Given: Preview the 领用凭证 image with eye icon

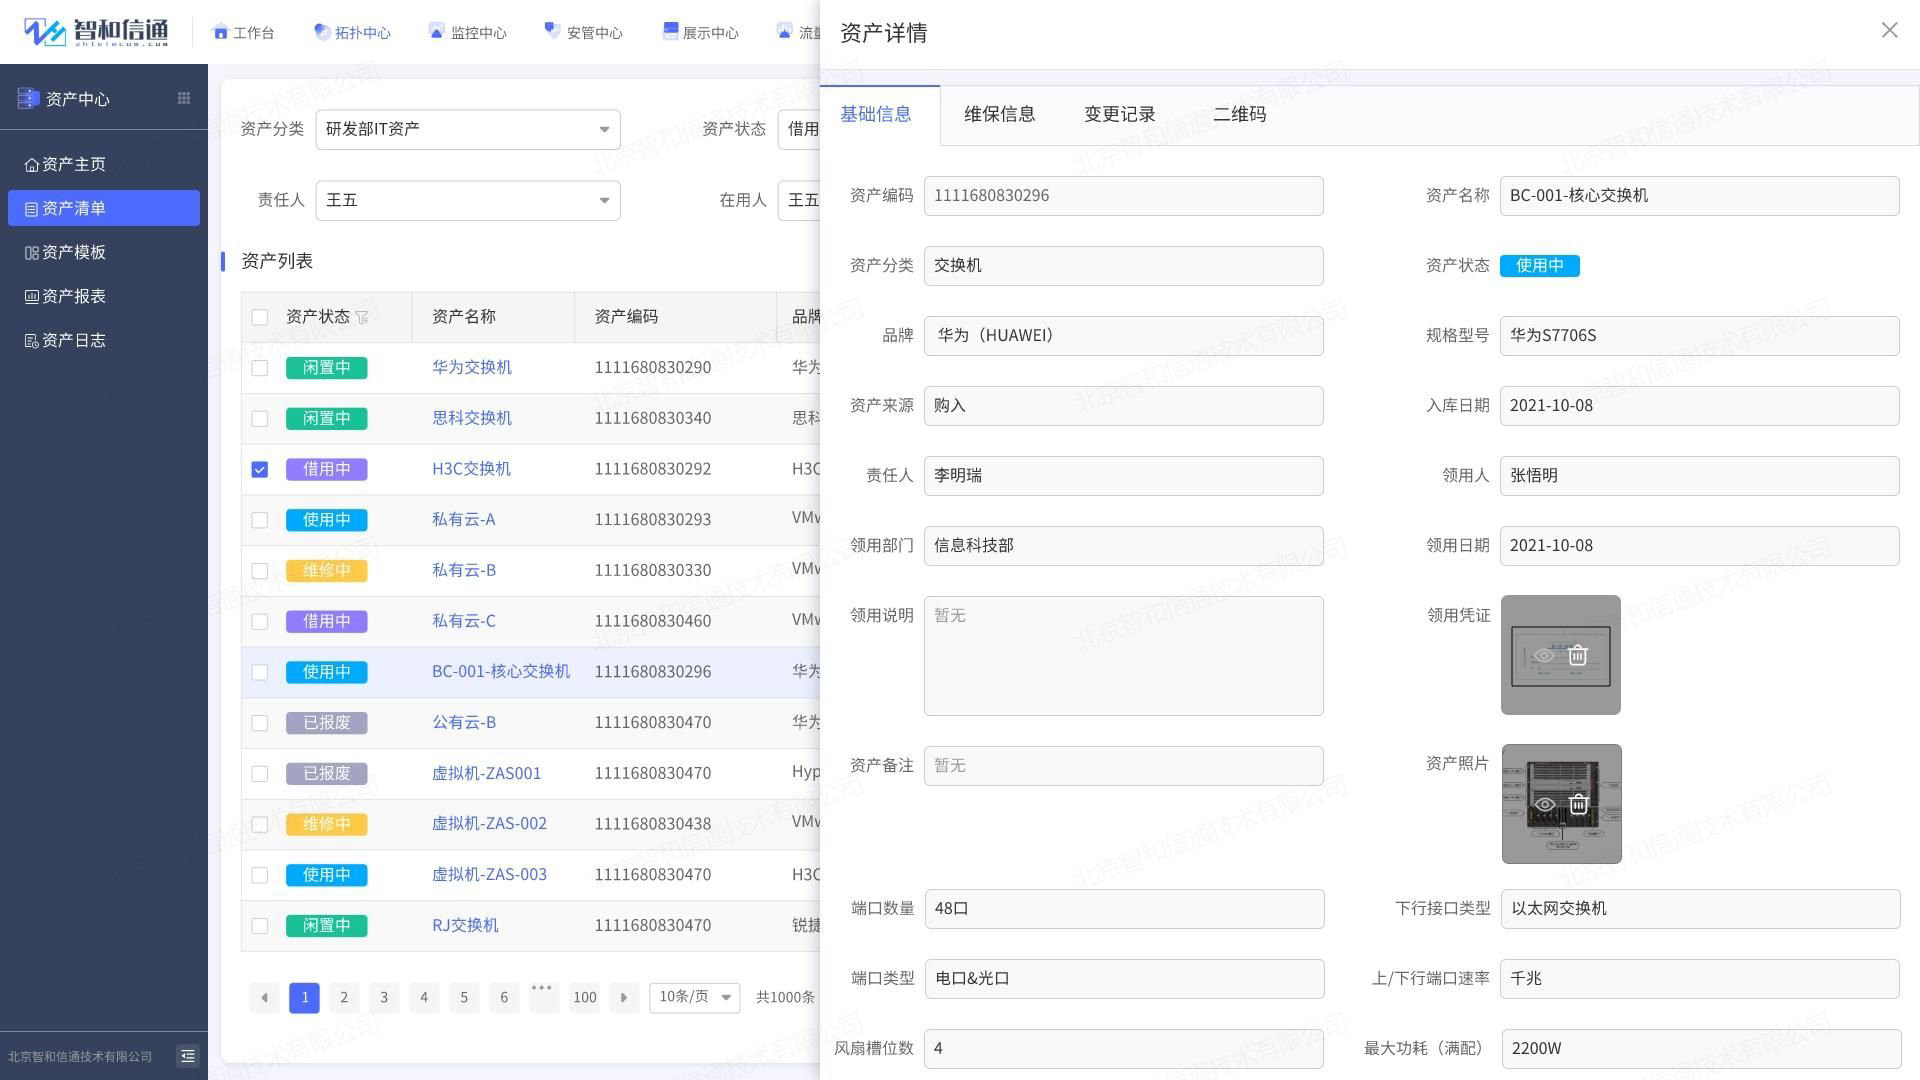Looking at the screenshot, I should (x=1544, y=656).
